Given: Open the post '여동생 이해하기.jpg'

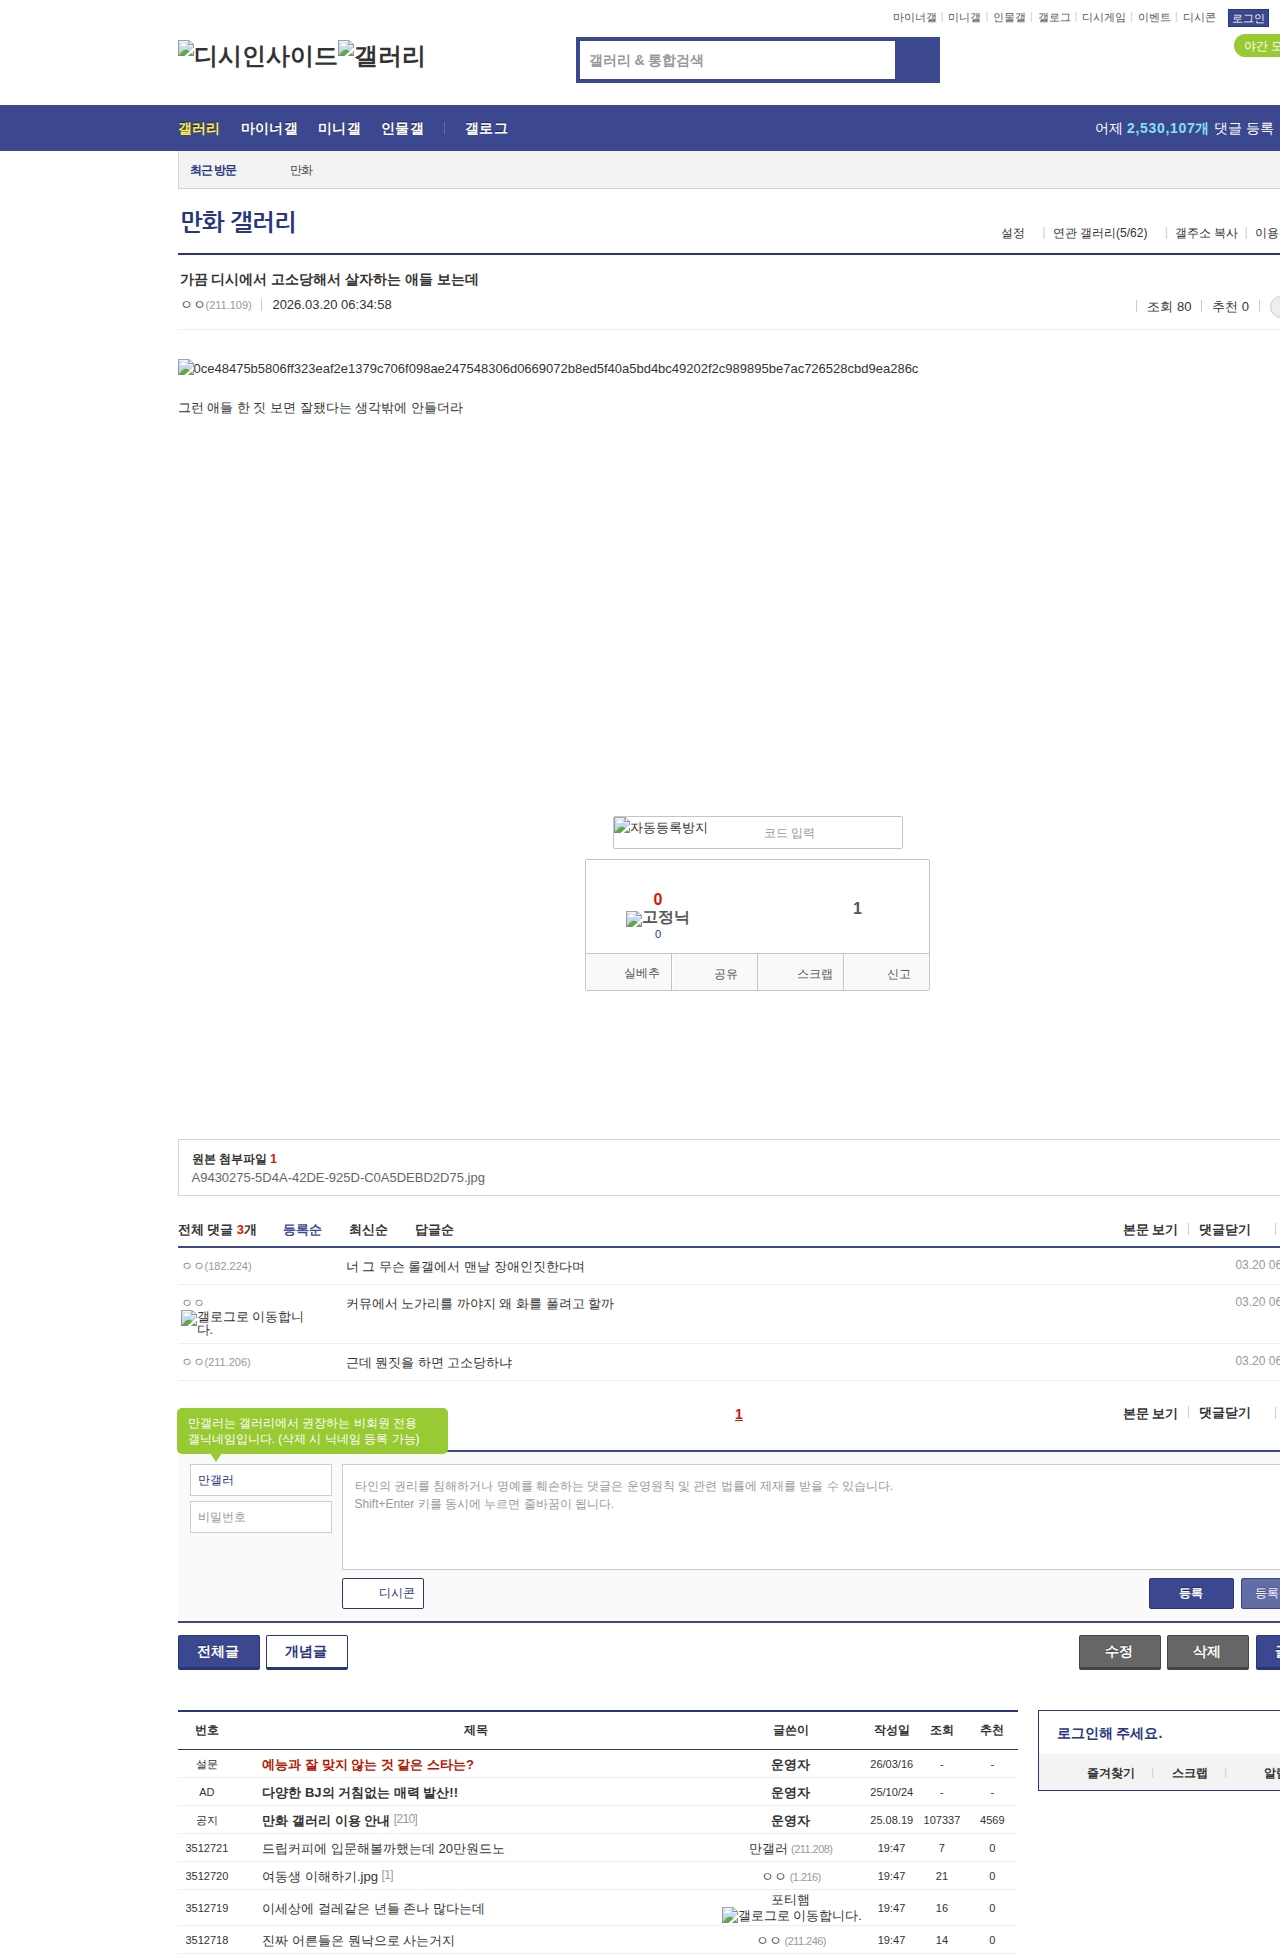Looking at the screenshot, I should coord(320,1877).
